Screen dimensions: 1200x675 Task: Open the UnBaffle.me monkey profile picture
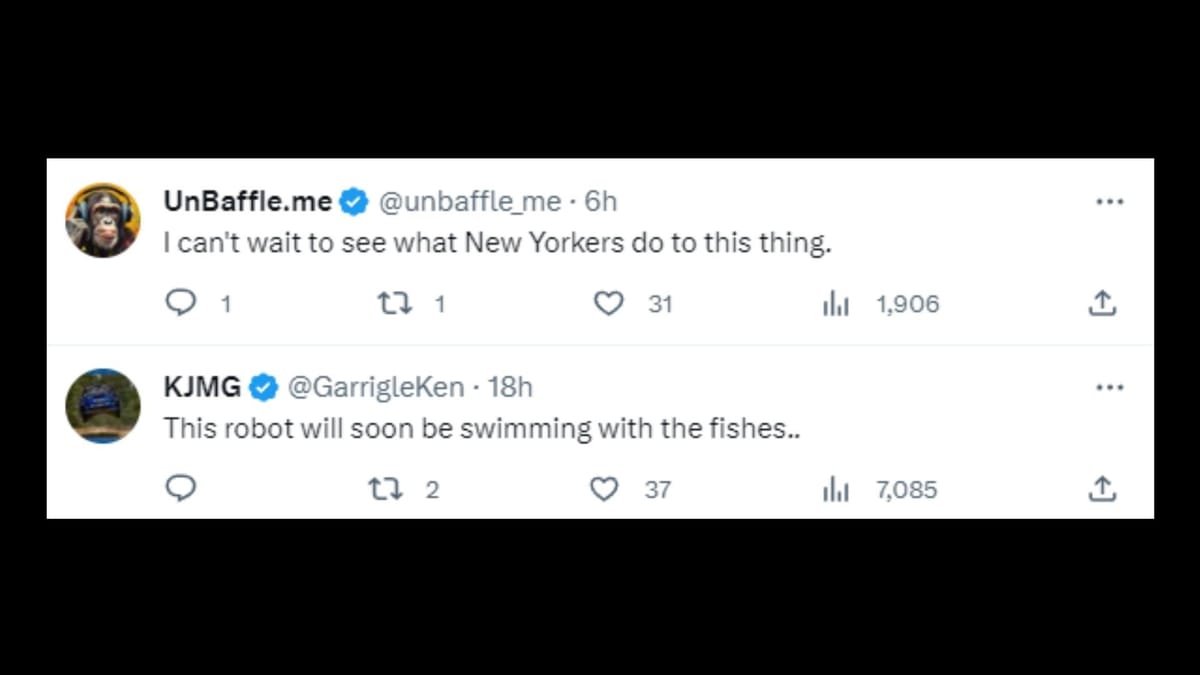pos(102,220)
